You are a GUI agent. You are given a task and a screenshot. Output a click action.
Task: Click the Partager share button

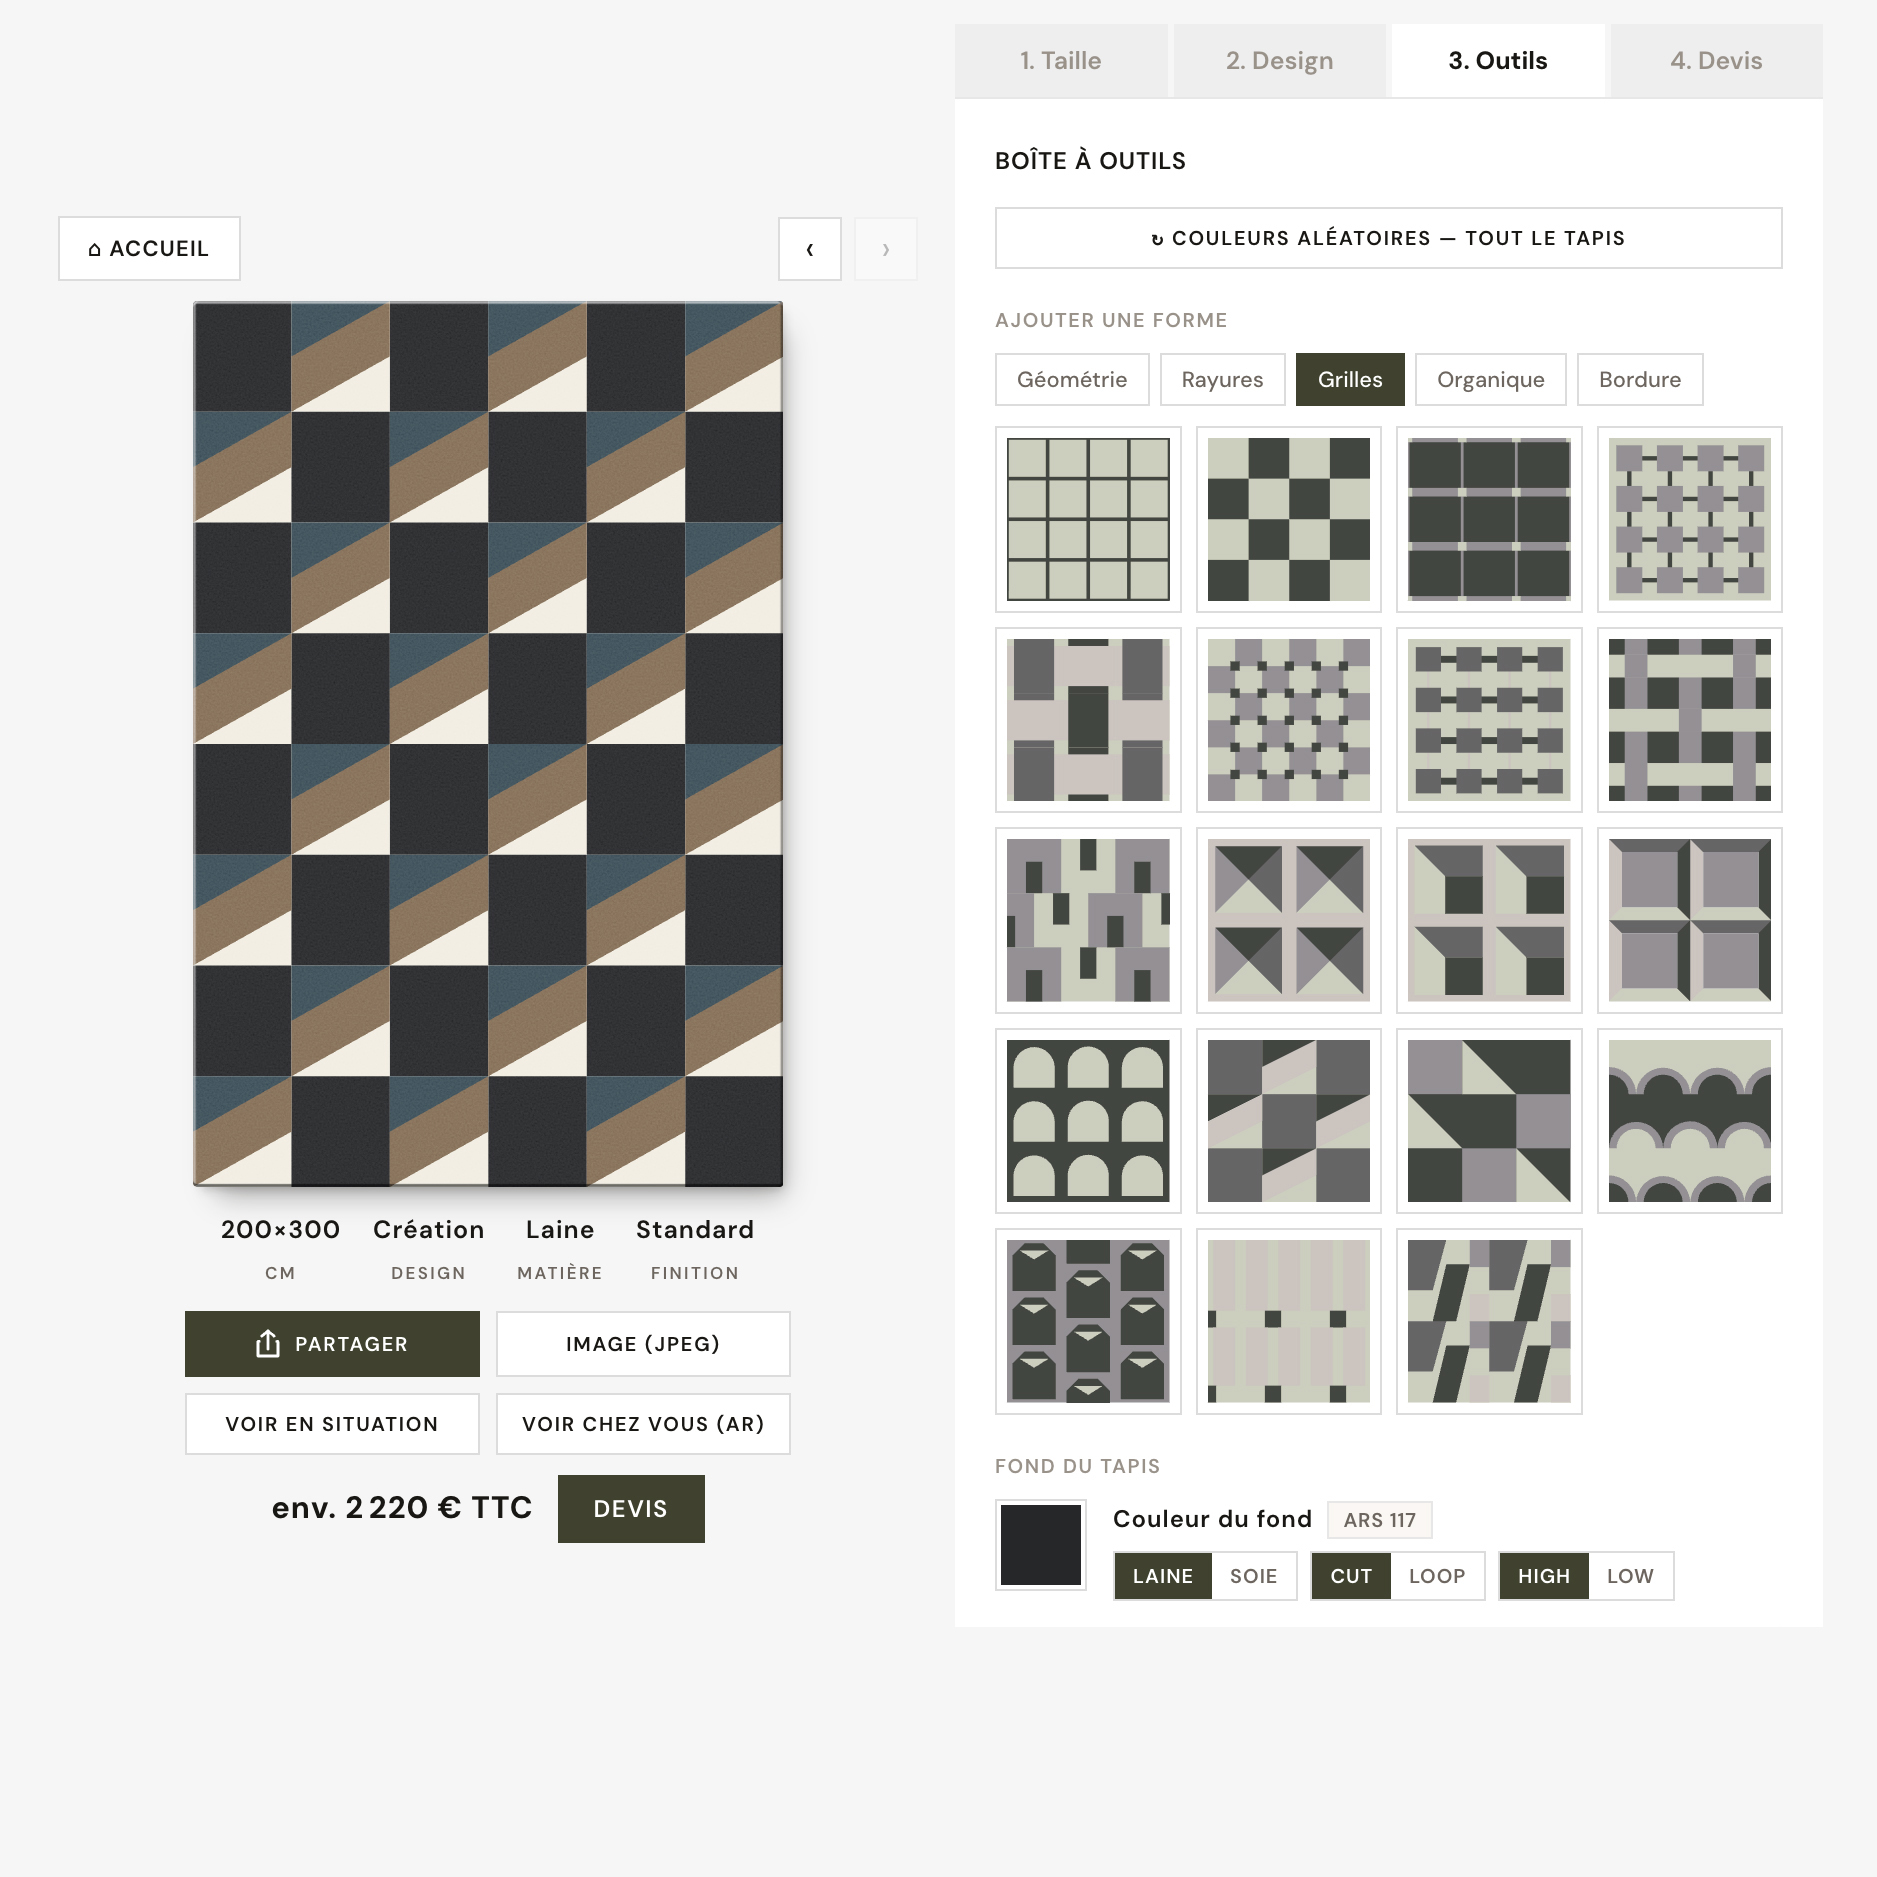[332, 1344]
